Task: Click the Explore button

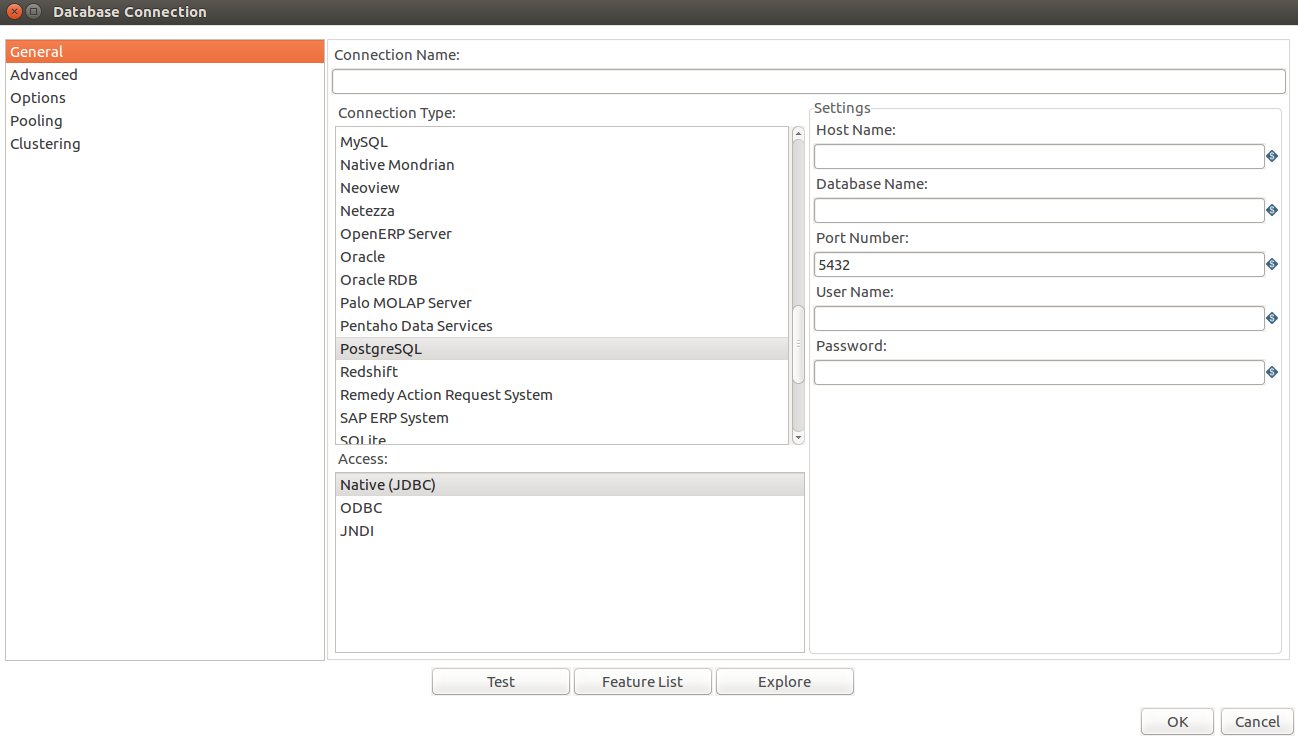Action: tap(784, 682)
